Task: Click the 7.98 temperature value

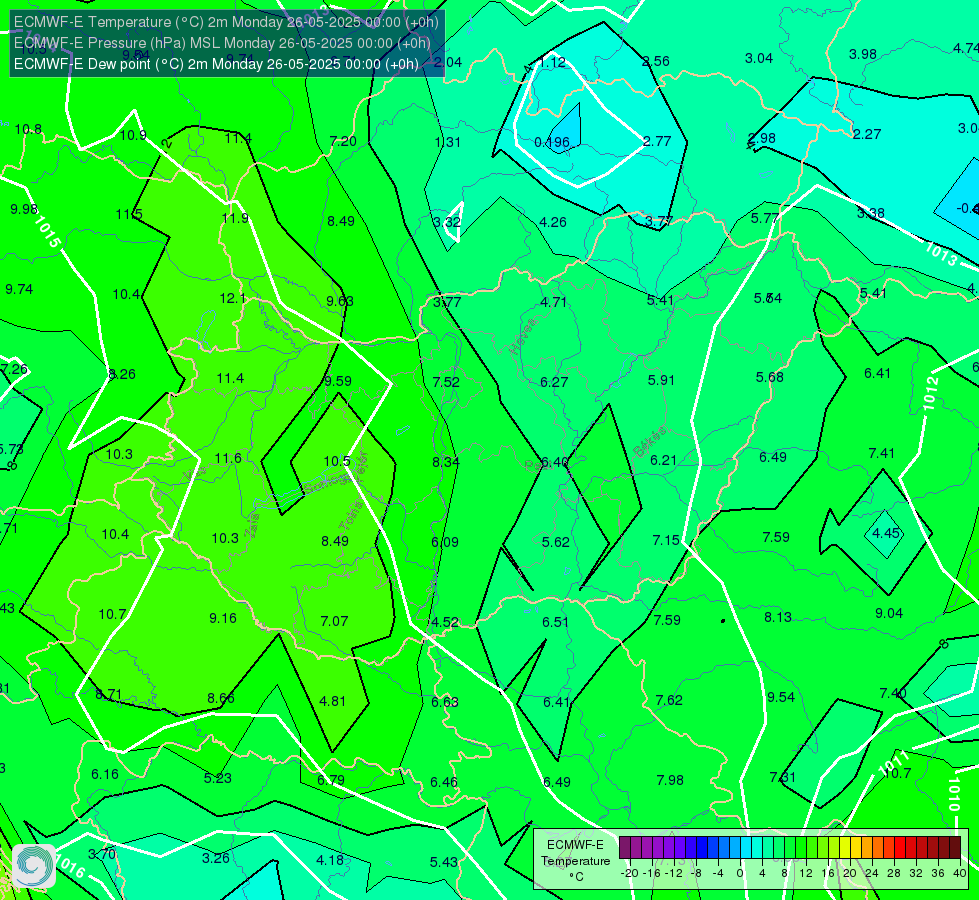Action: click(x=671, y=781)
